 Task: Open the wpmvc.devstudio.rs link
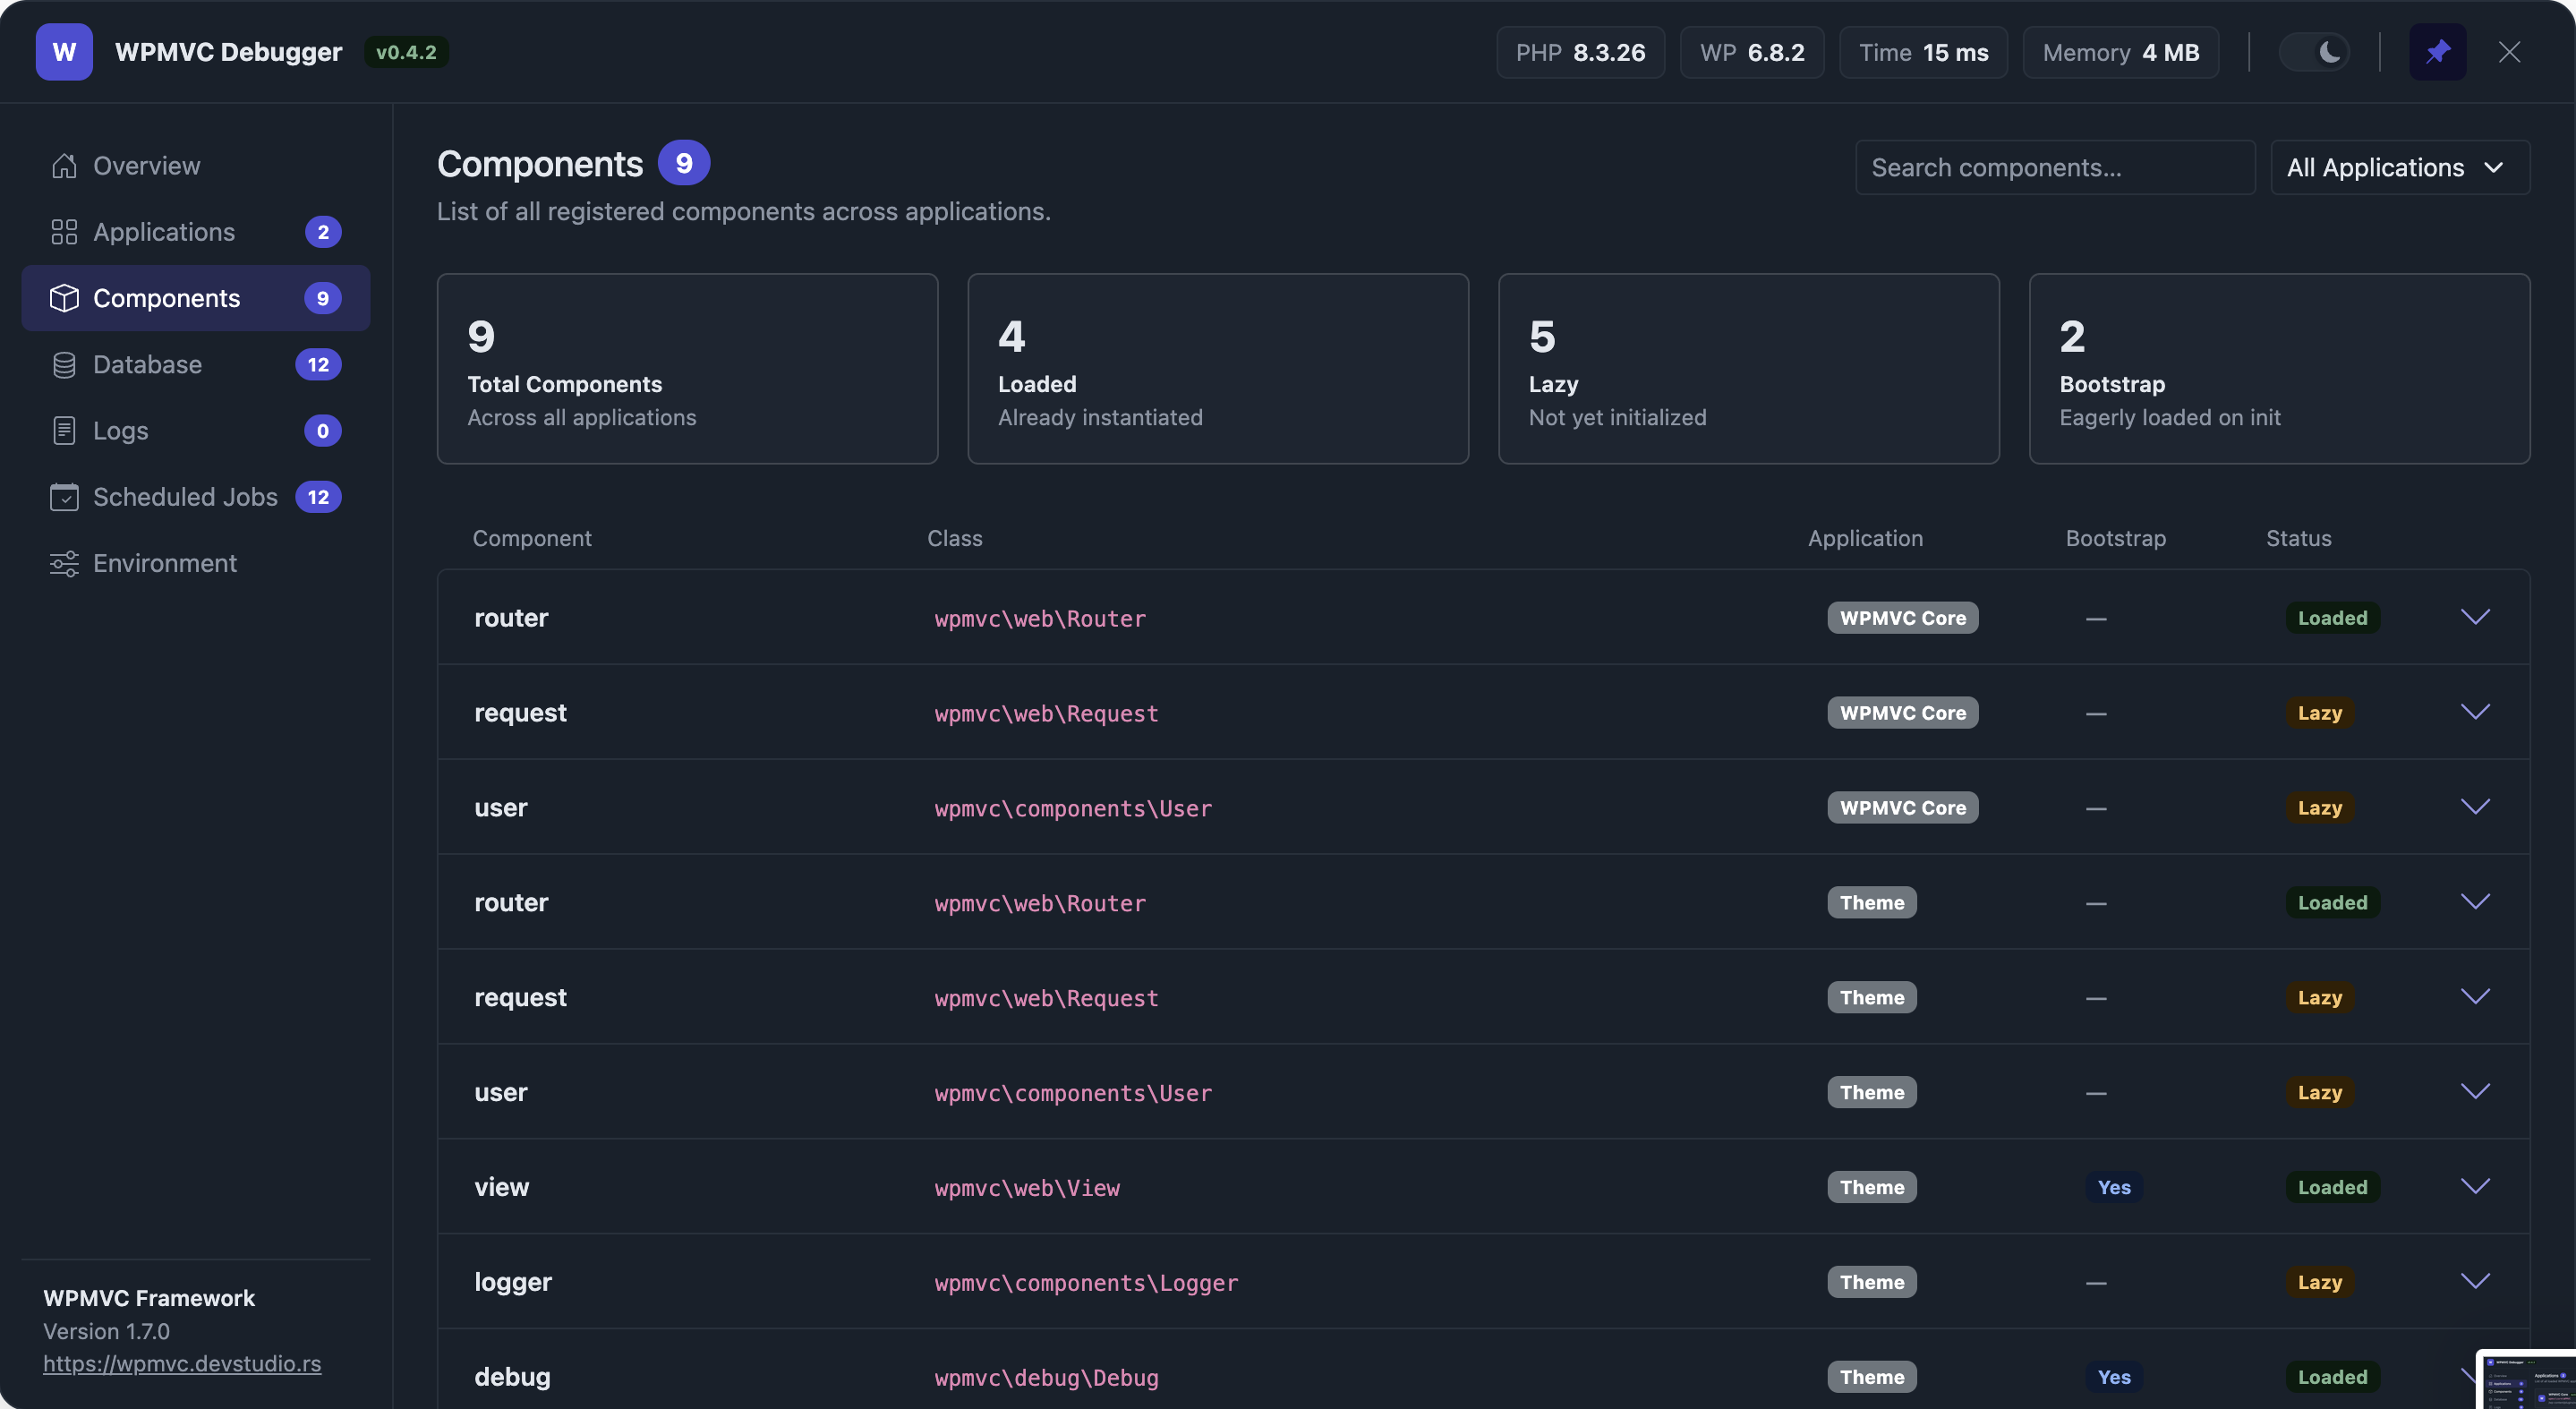click(182, 1363)
